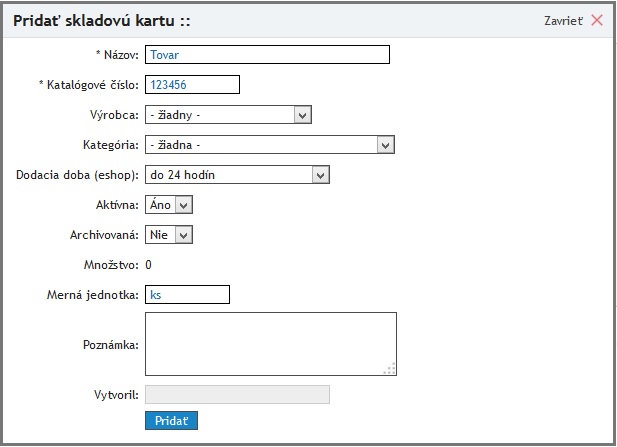Click the Poznámka label text
This screenshot has height=447, width=617.
110,344
